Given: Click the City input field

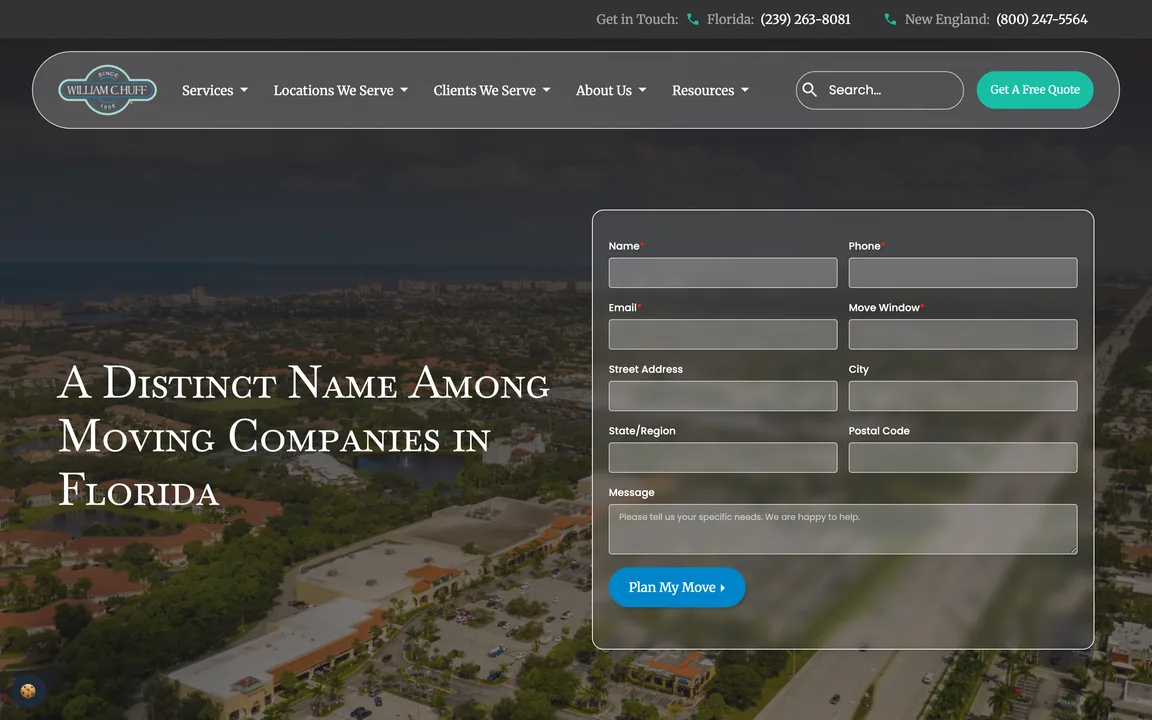Looking at the screenshot, I should (963, 396).
